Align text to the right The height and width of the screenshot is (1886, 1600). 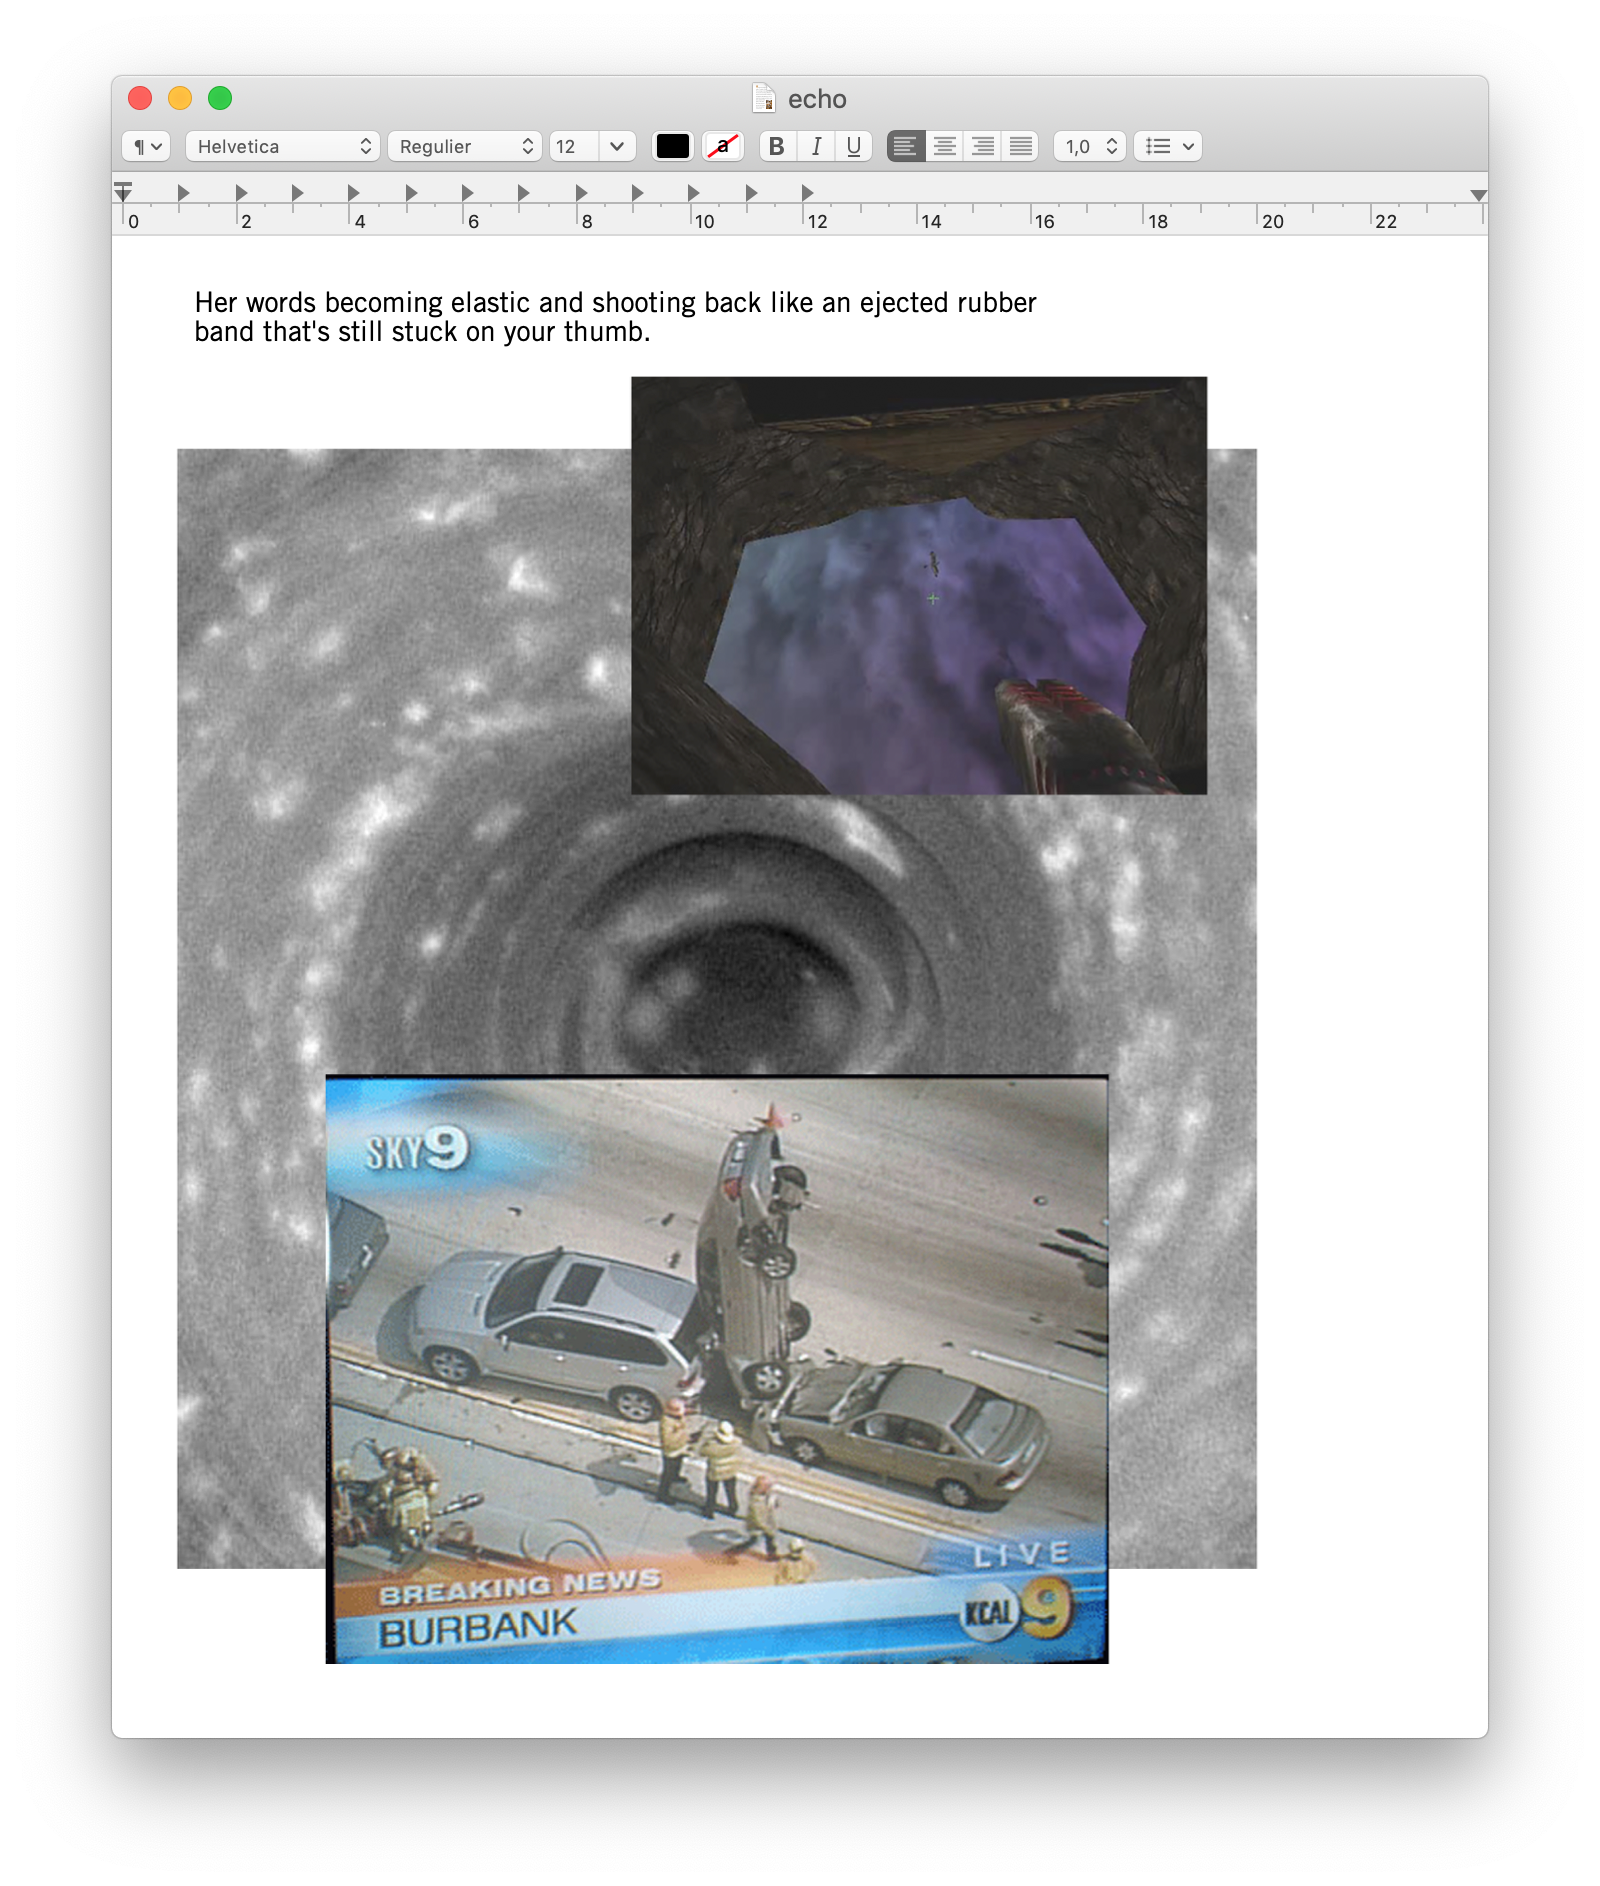pyautogui.click(x=983, y=146)
